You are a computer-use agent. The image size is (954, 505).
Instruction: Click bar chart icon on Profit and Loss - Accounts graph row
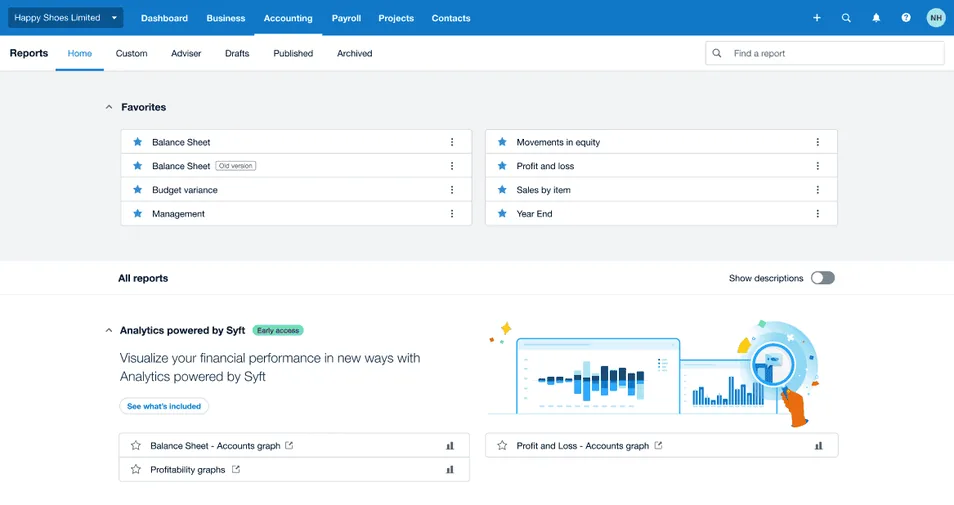[819, 445]
